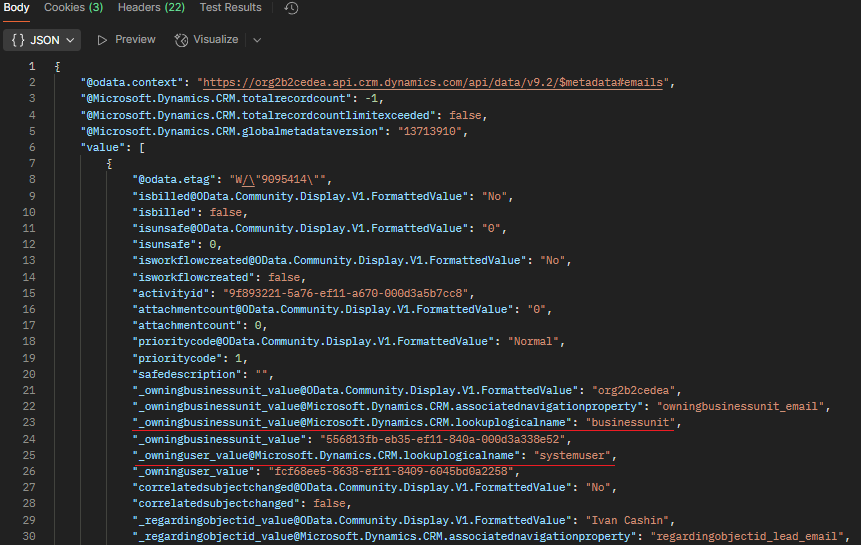
Task: Click the Visualize sparkle icon
Action: pos(181,40)
